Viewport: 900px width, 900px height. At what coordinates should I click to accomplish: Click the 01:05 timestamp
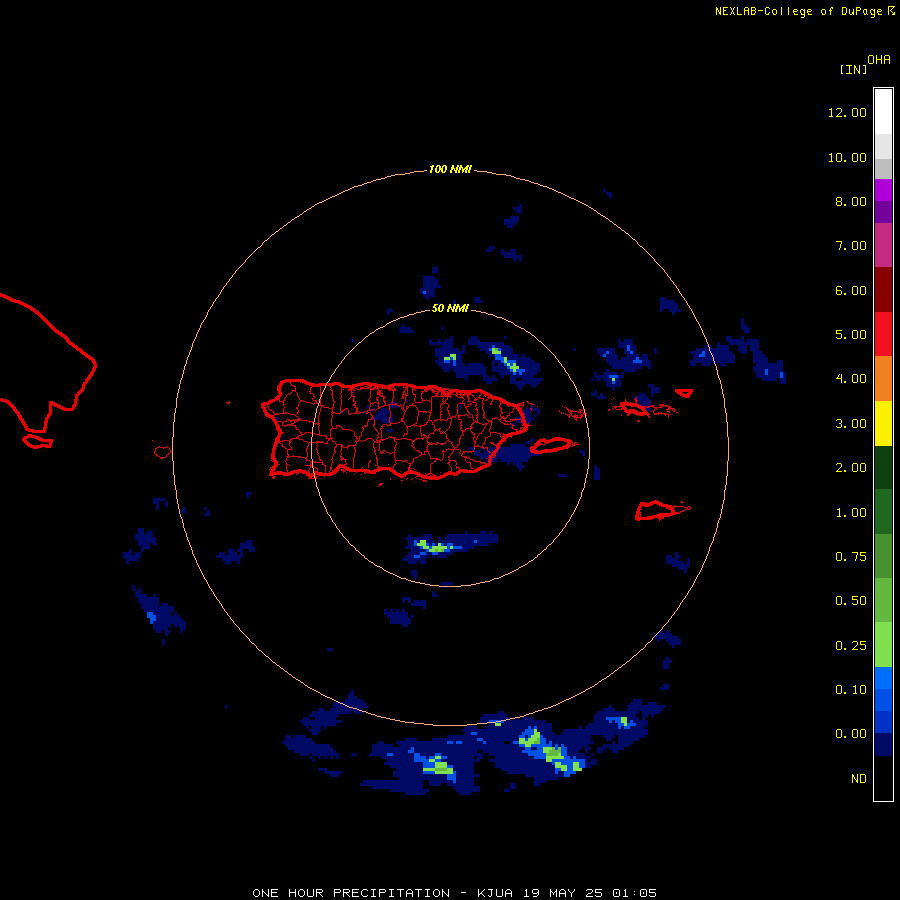coord(634,893)
